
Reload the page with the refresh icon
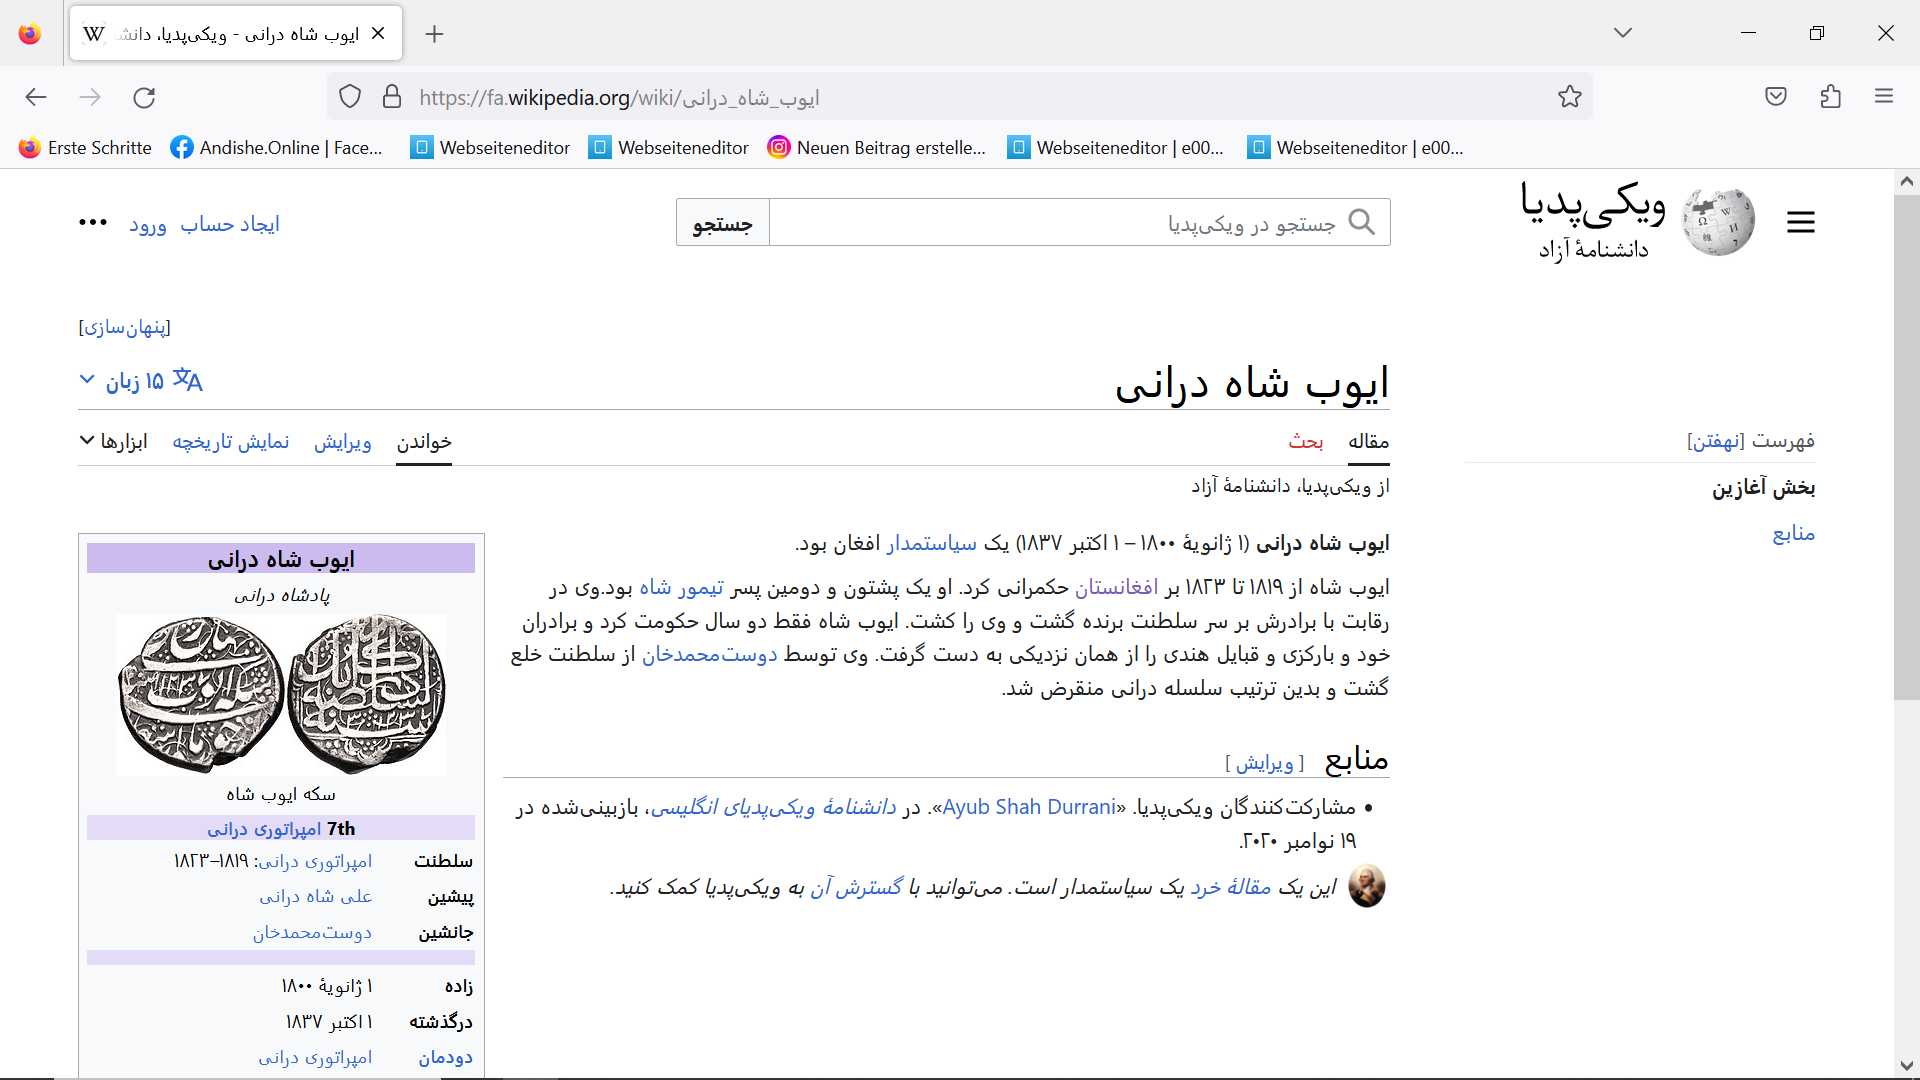pyautogui.click(x=144, y=97)
